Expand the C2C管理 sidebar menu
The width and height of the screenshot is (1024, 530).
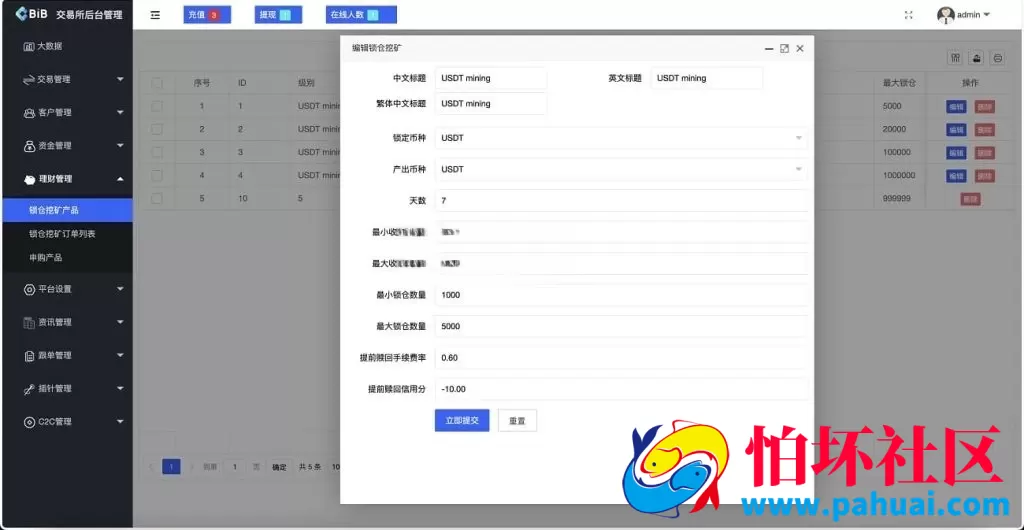pyautogui.click(x=120, y=422)
